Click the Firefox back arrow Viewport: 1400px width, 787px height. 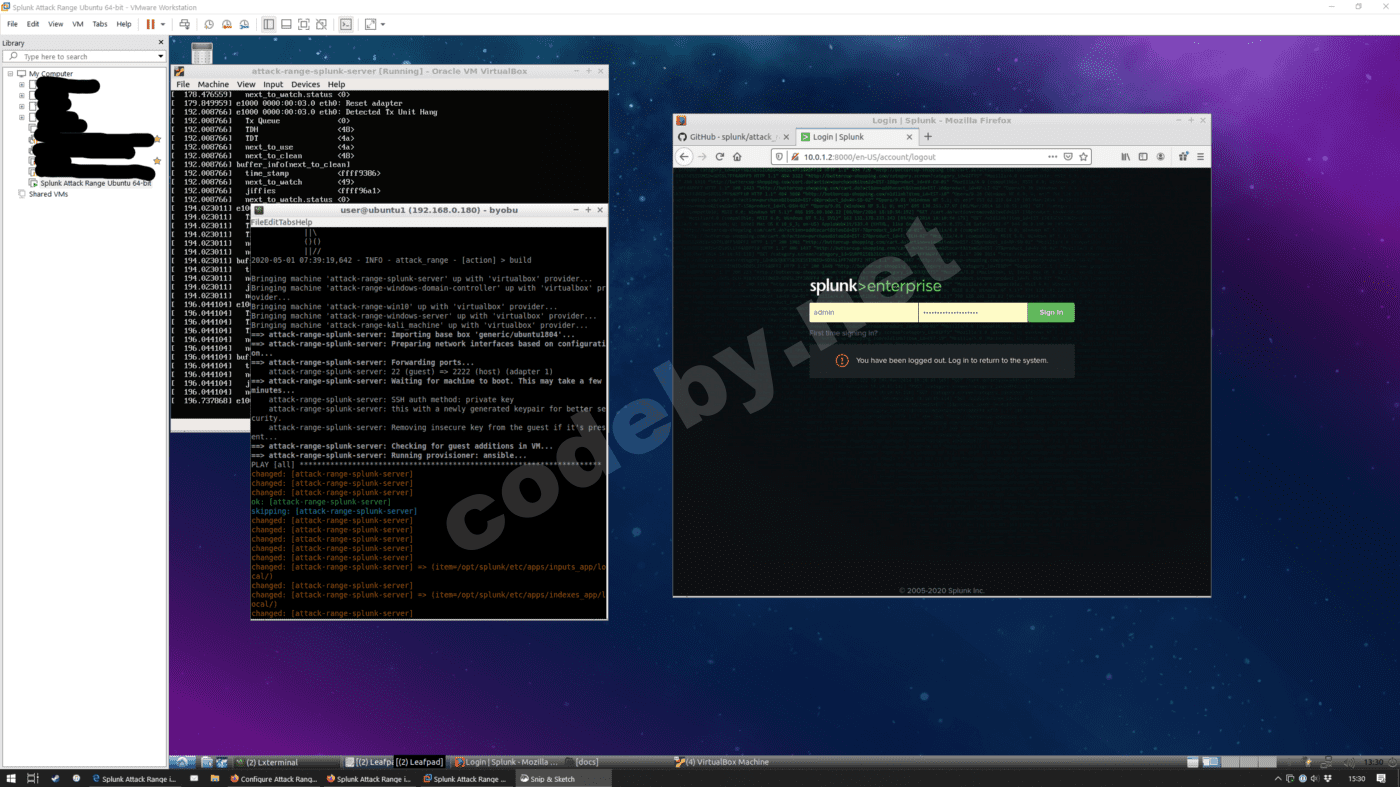tap(684, 157)
